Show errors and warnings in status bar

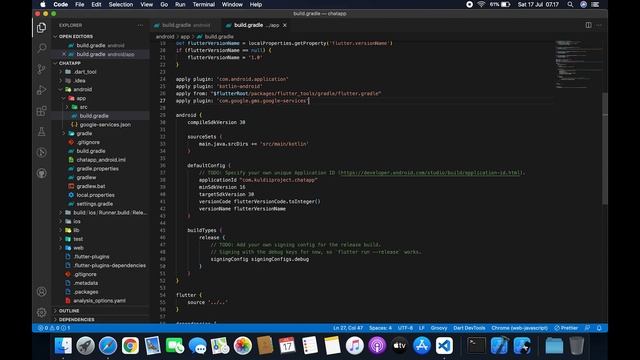(x=54, y=328)
